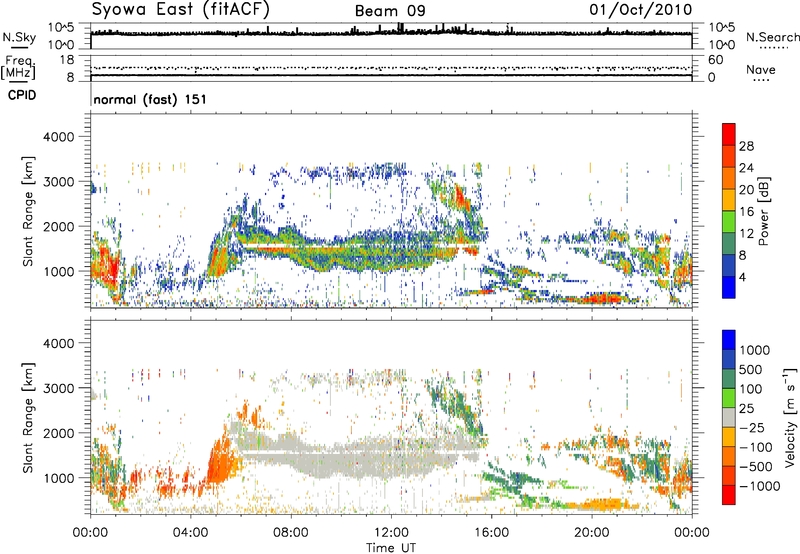The height and width of the screenshot is (554, 800).
Task: Pick the yellow segment of Power color bar
Action: pyautogui.click(x=729, y=199)
